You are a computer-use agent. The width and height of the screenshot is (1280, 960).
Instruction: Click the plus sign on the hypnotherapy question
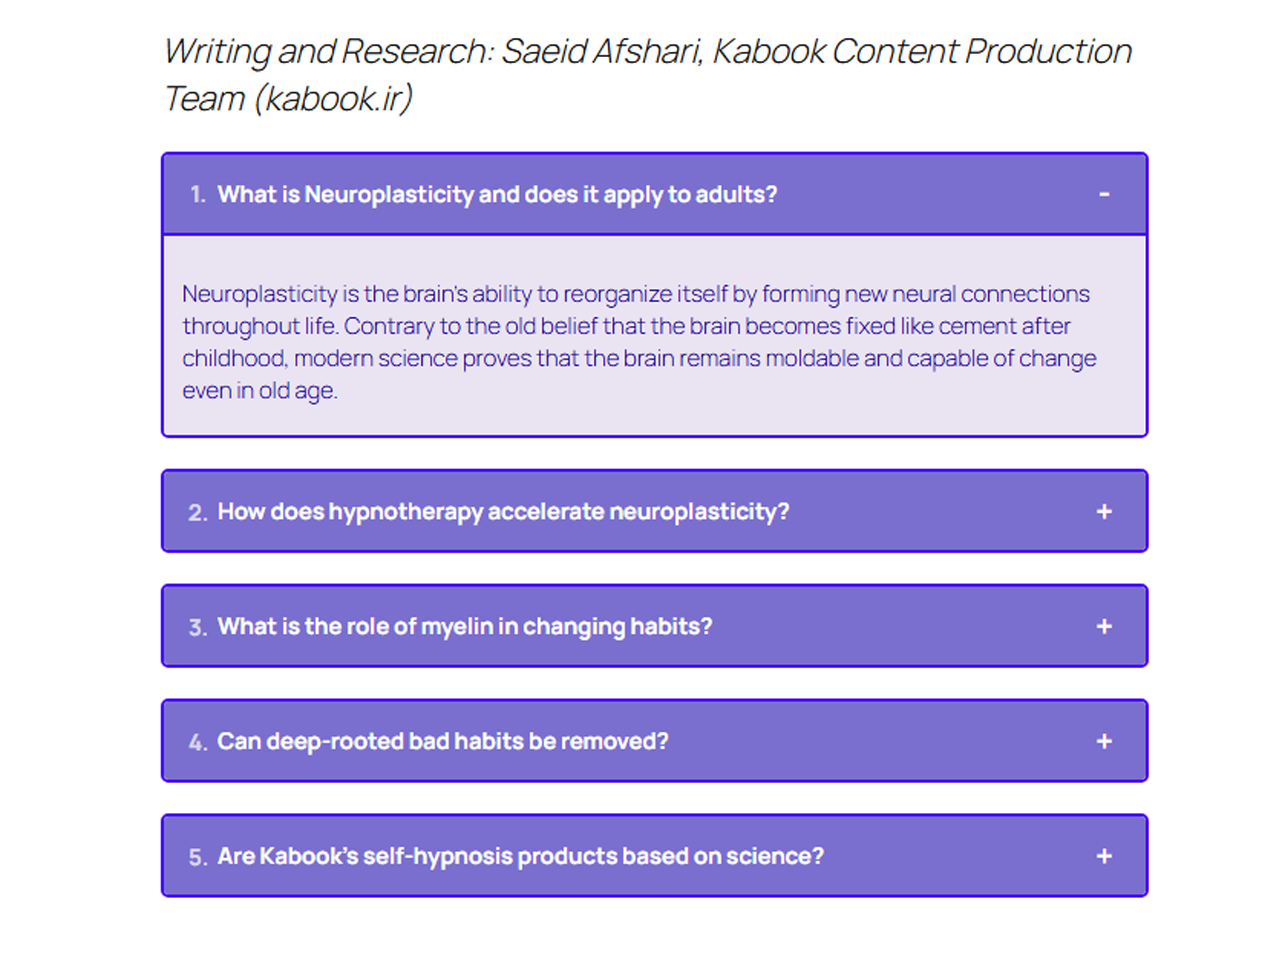(x=1104, y=511)
